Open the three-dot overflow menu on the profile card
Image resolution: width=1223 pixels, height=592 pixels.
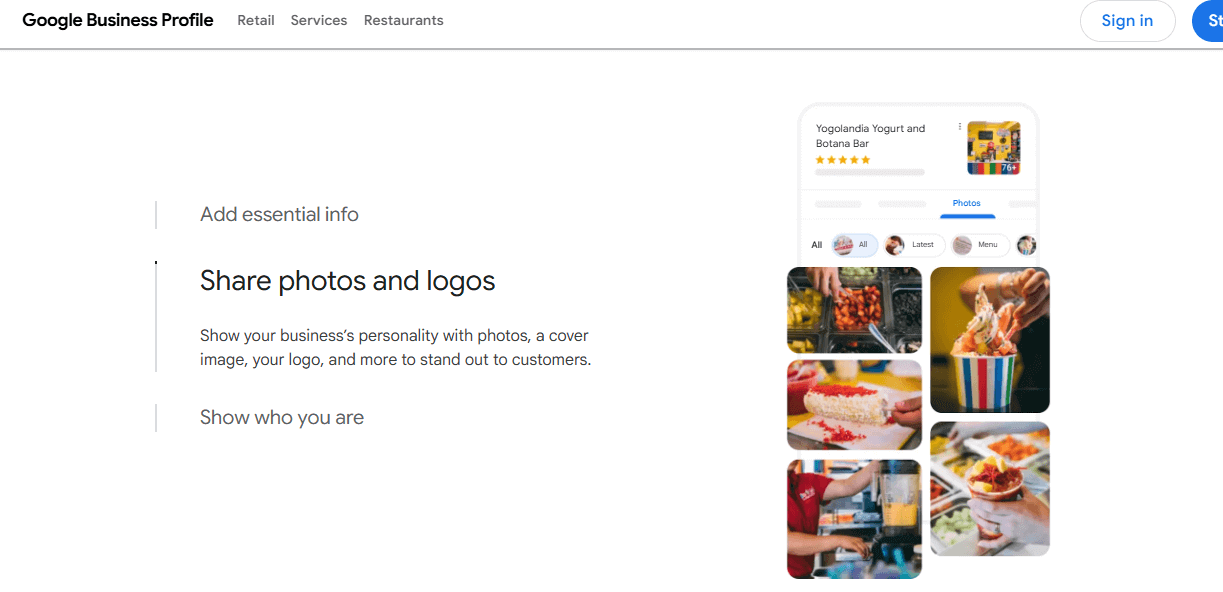pyautogui.click(x=959, y=126)
